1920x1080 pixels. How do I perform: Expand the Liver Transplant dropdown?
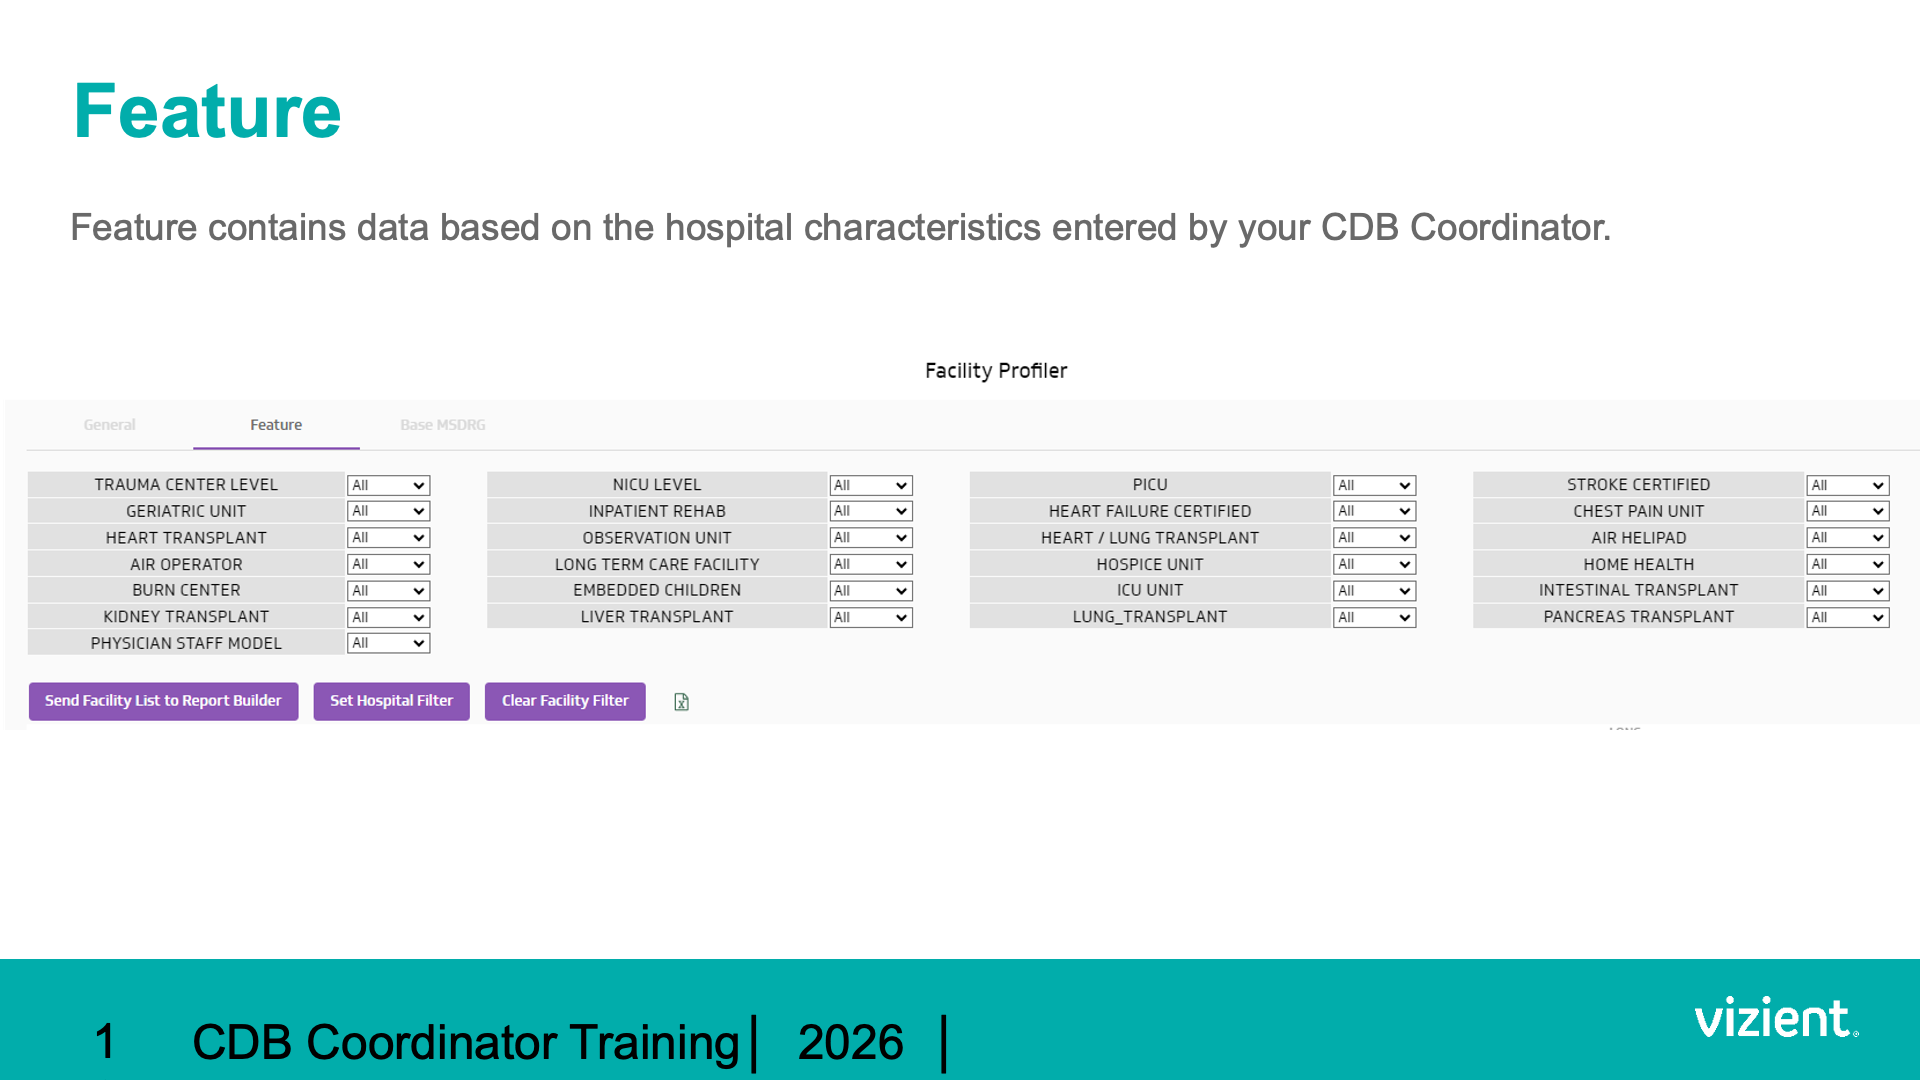(x=870, y=618)
